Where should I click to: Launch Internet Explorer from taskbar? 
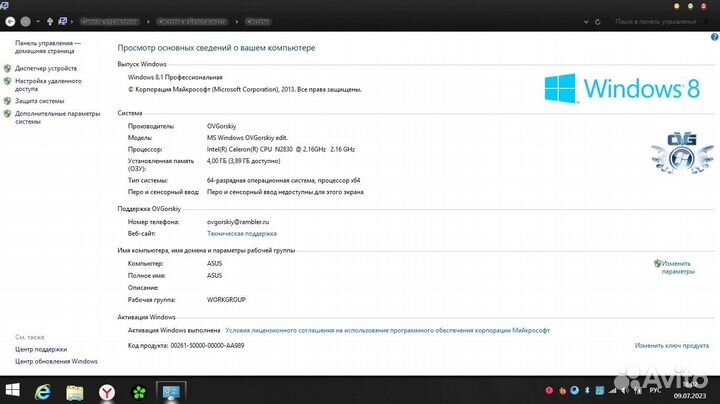tap(43, 392)
